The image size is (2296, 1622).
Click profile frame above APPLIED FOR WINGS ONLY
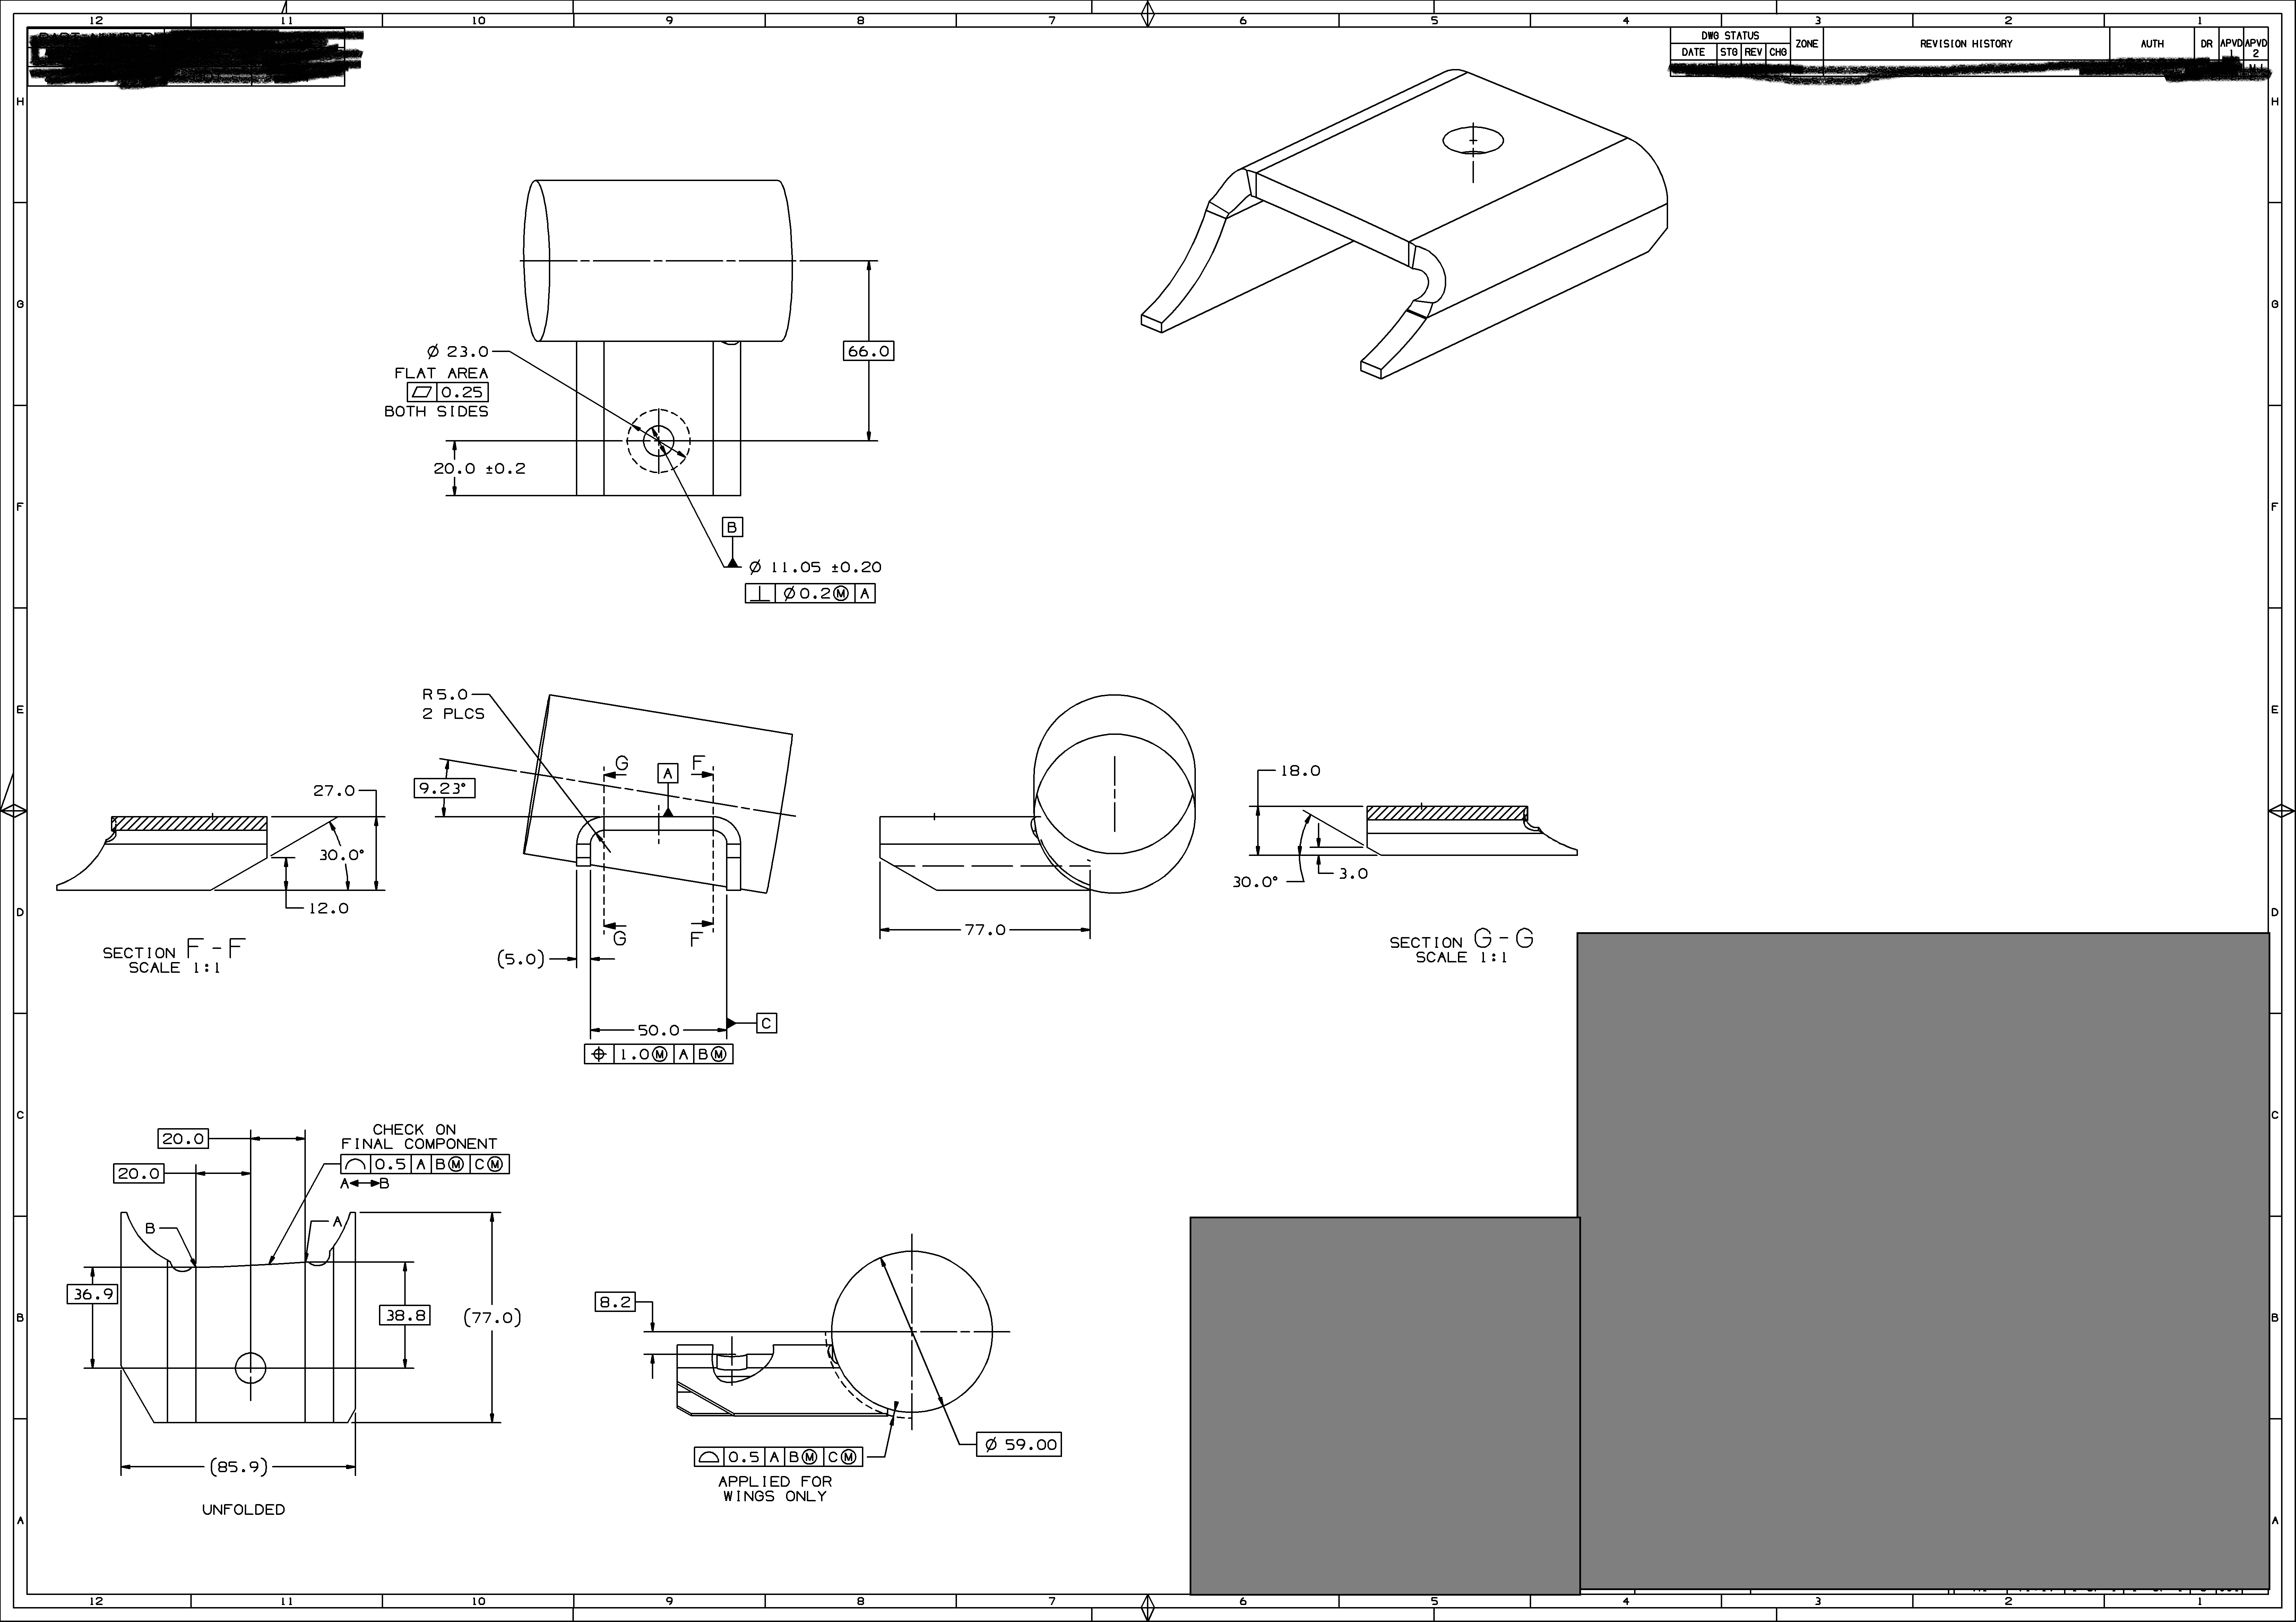click(x=778, y=1457)
